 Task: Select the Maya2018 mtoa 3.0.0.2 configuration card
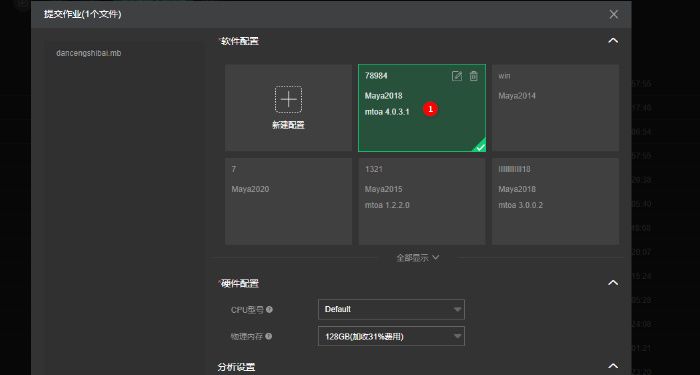click(x=555, y=201)
